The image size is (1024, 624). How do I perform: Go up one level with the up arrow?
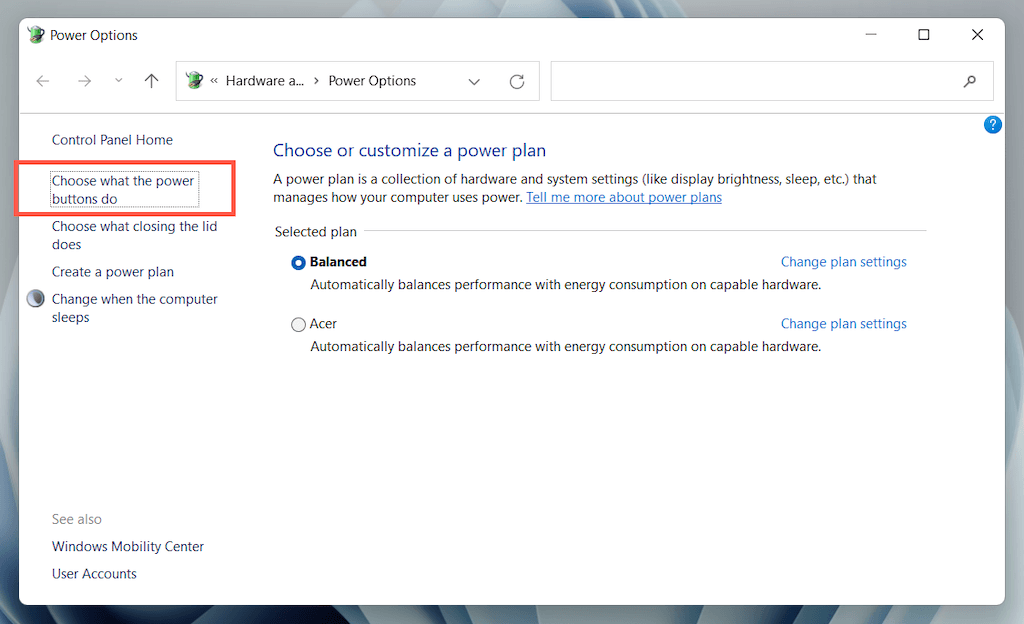click(x=152, y=81)
